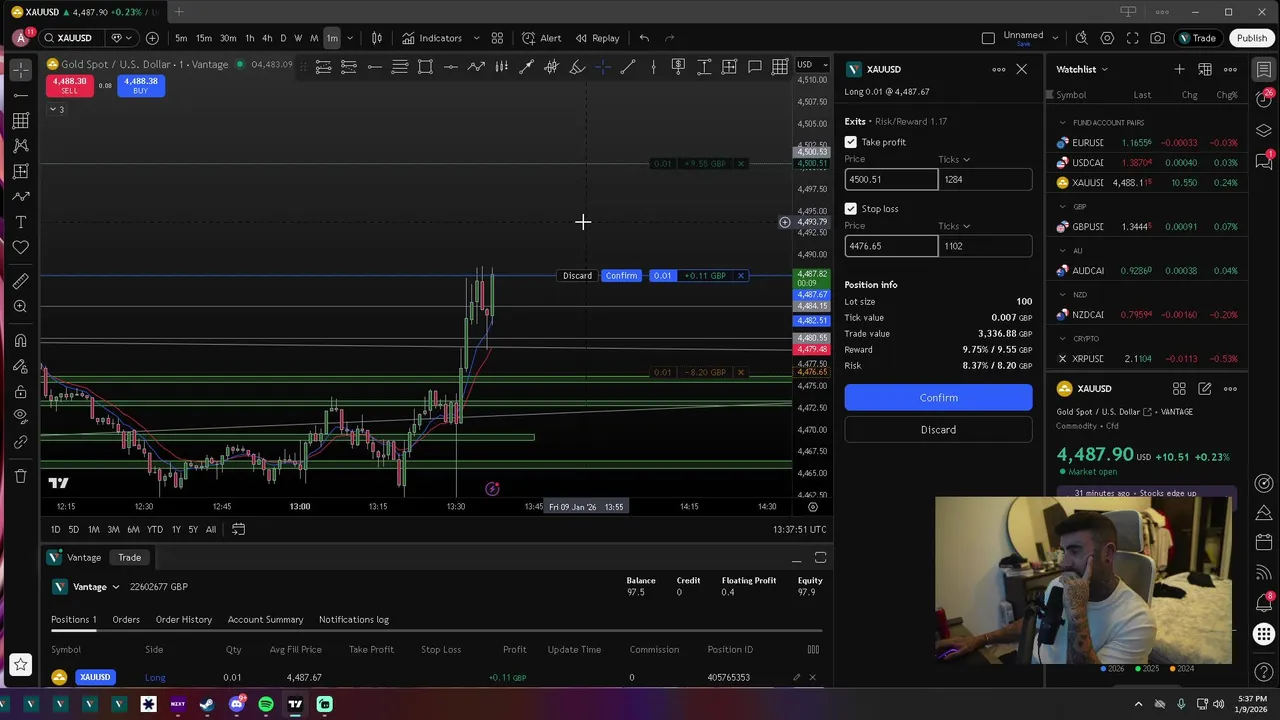The image size is (1280, 720).
Task: Open the candlestick chart type selector
Action: pyautogui.click(x=377, y=38)
